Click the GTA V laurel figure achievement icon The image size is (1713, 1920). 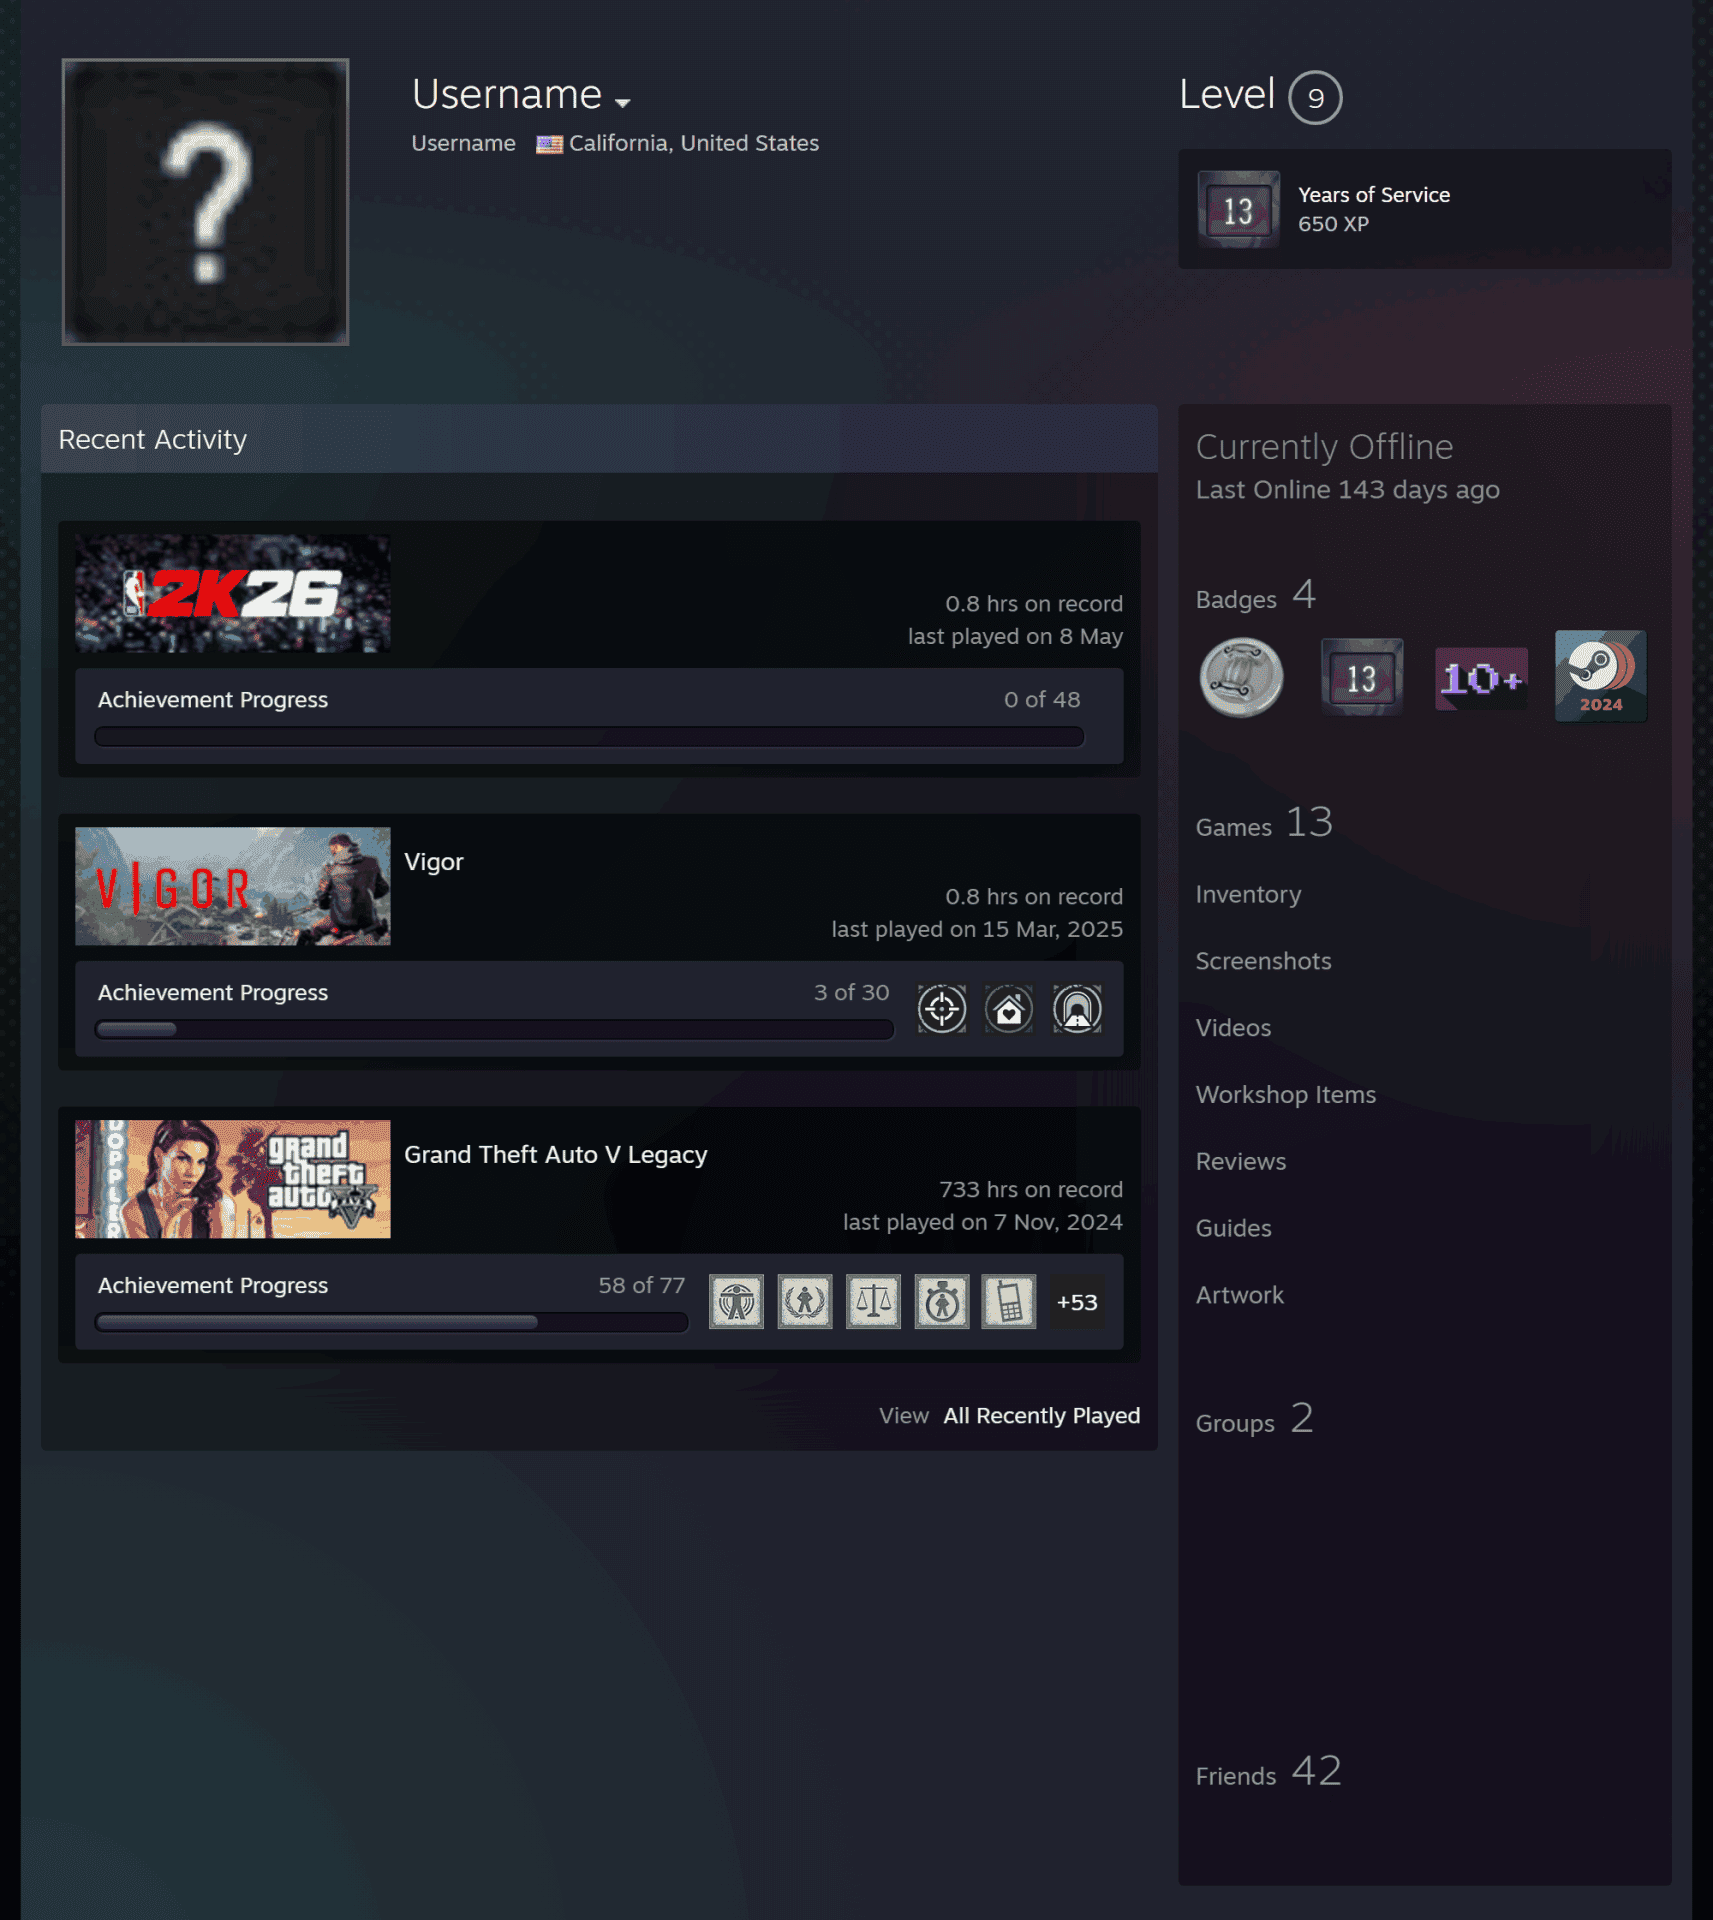[805, 1302]
